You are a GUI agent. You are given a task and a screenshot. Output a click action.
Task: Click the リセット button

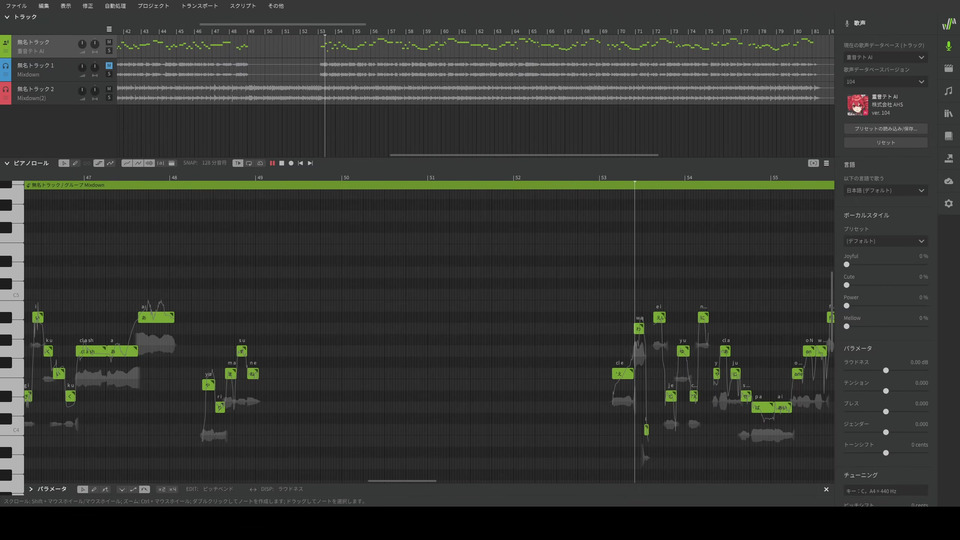click(x=885, y=143)
